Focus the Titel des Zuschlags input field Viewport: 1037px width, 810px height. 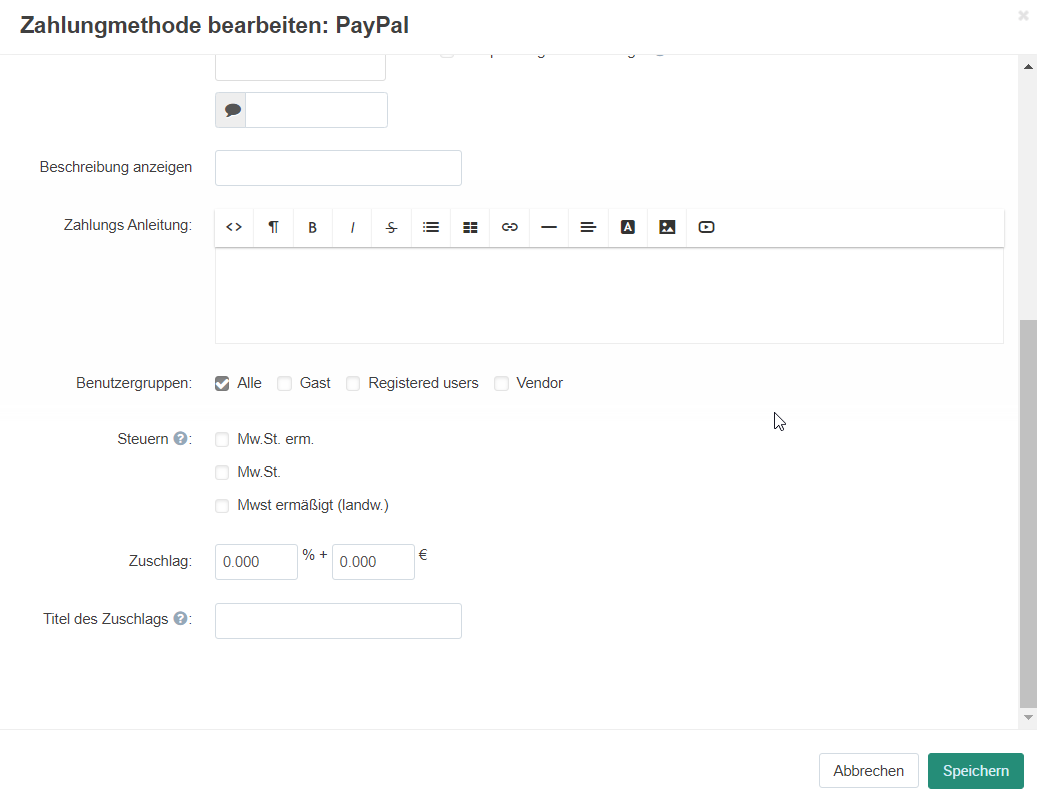(x=338, y=621)
